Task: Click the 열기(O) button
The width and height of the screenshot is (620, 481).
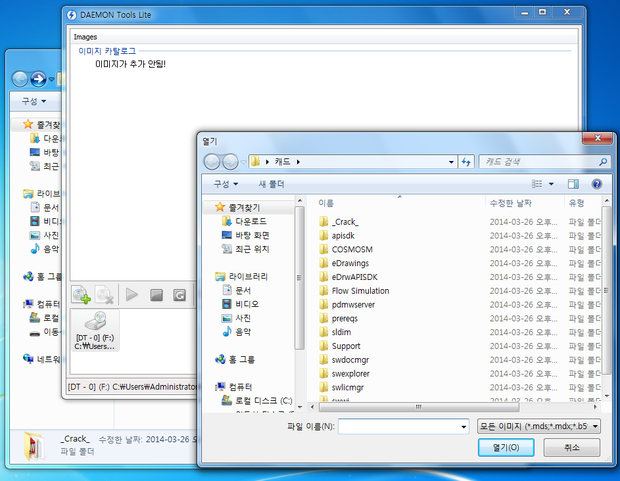Action: 506,447
